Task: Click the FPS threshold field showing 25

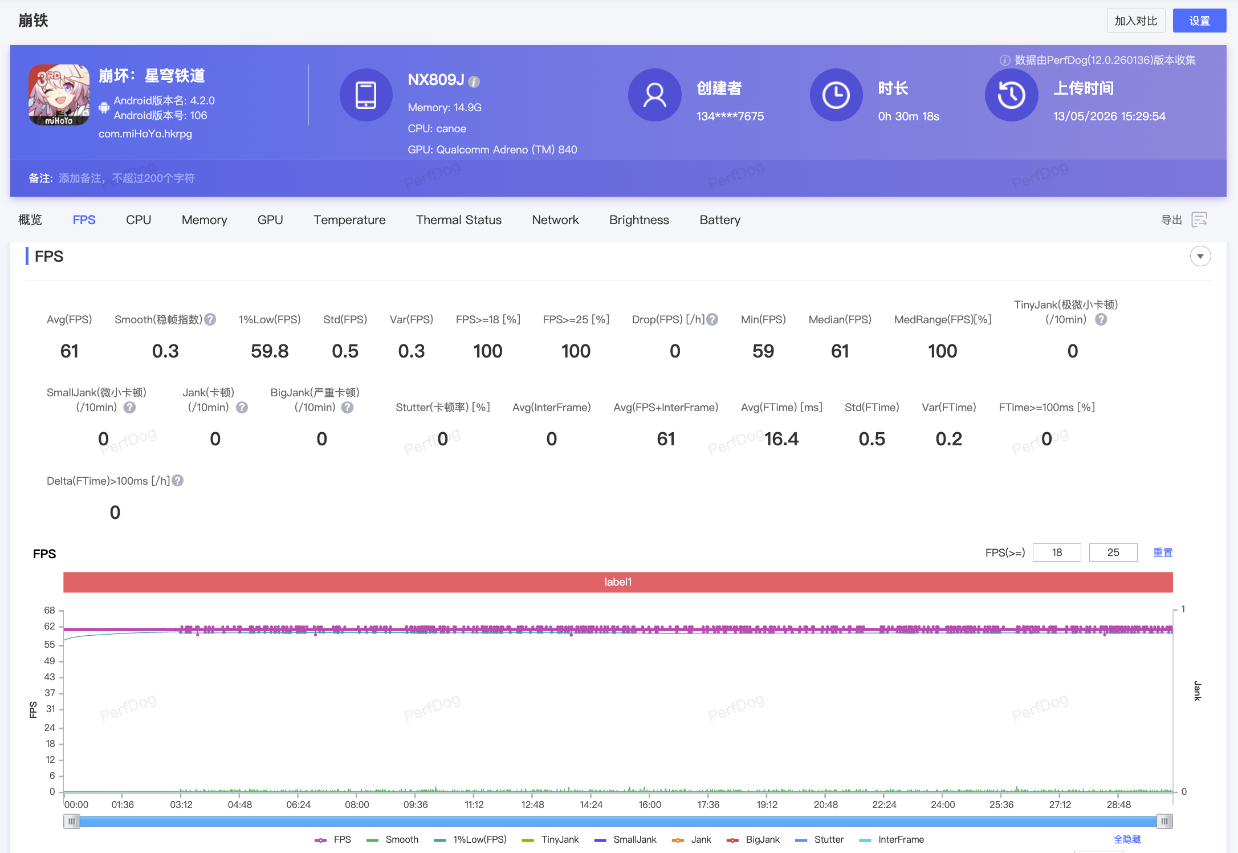Action: (1113, 552)
